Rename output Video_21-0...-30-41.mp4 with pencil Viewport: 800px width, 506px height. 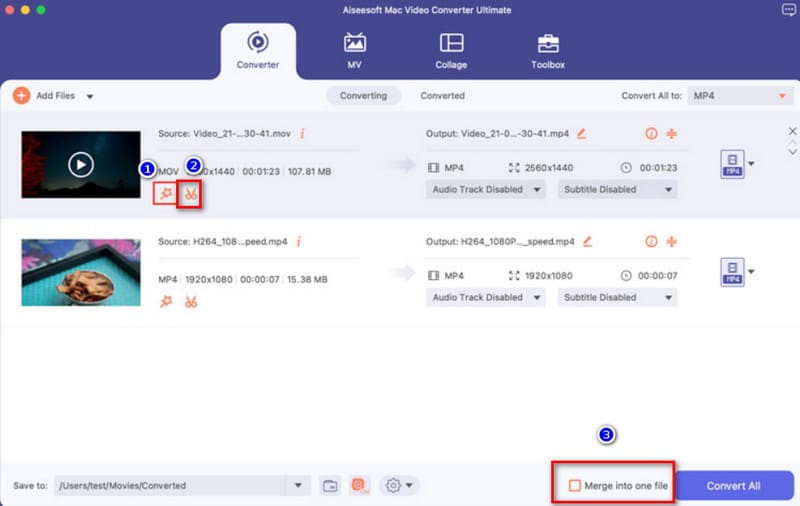pos(581,134)
